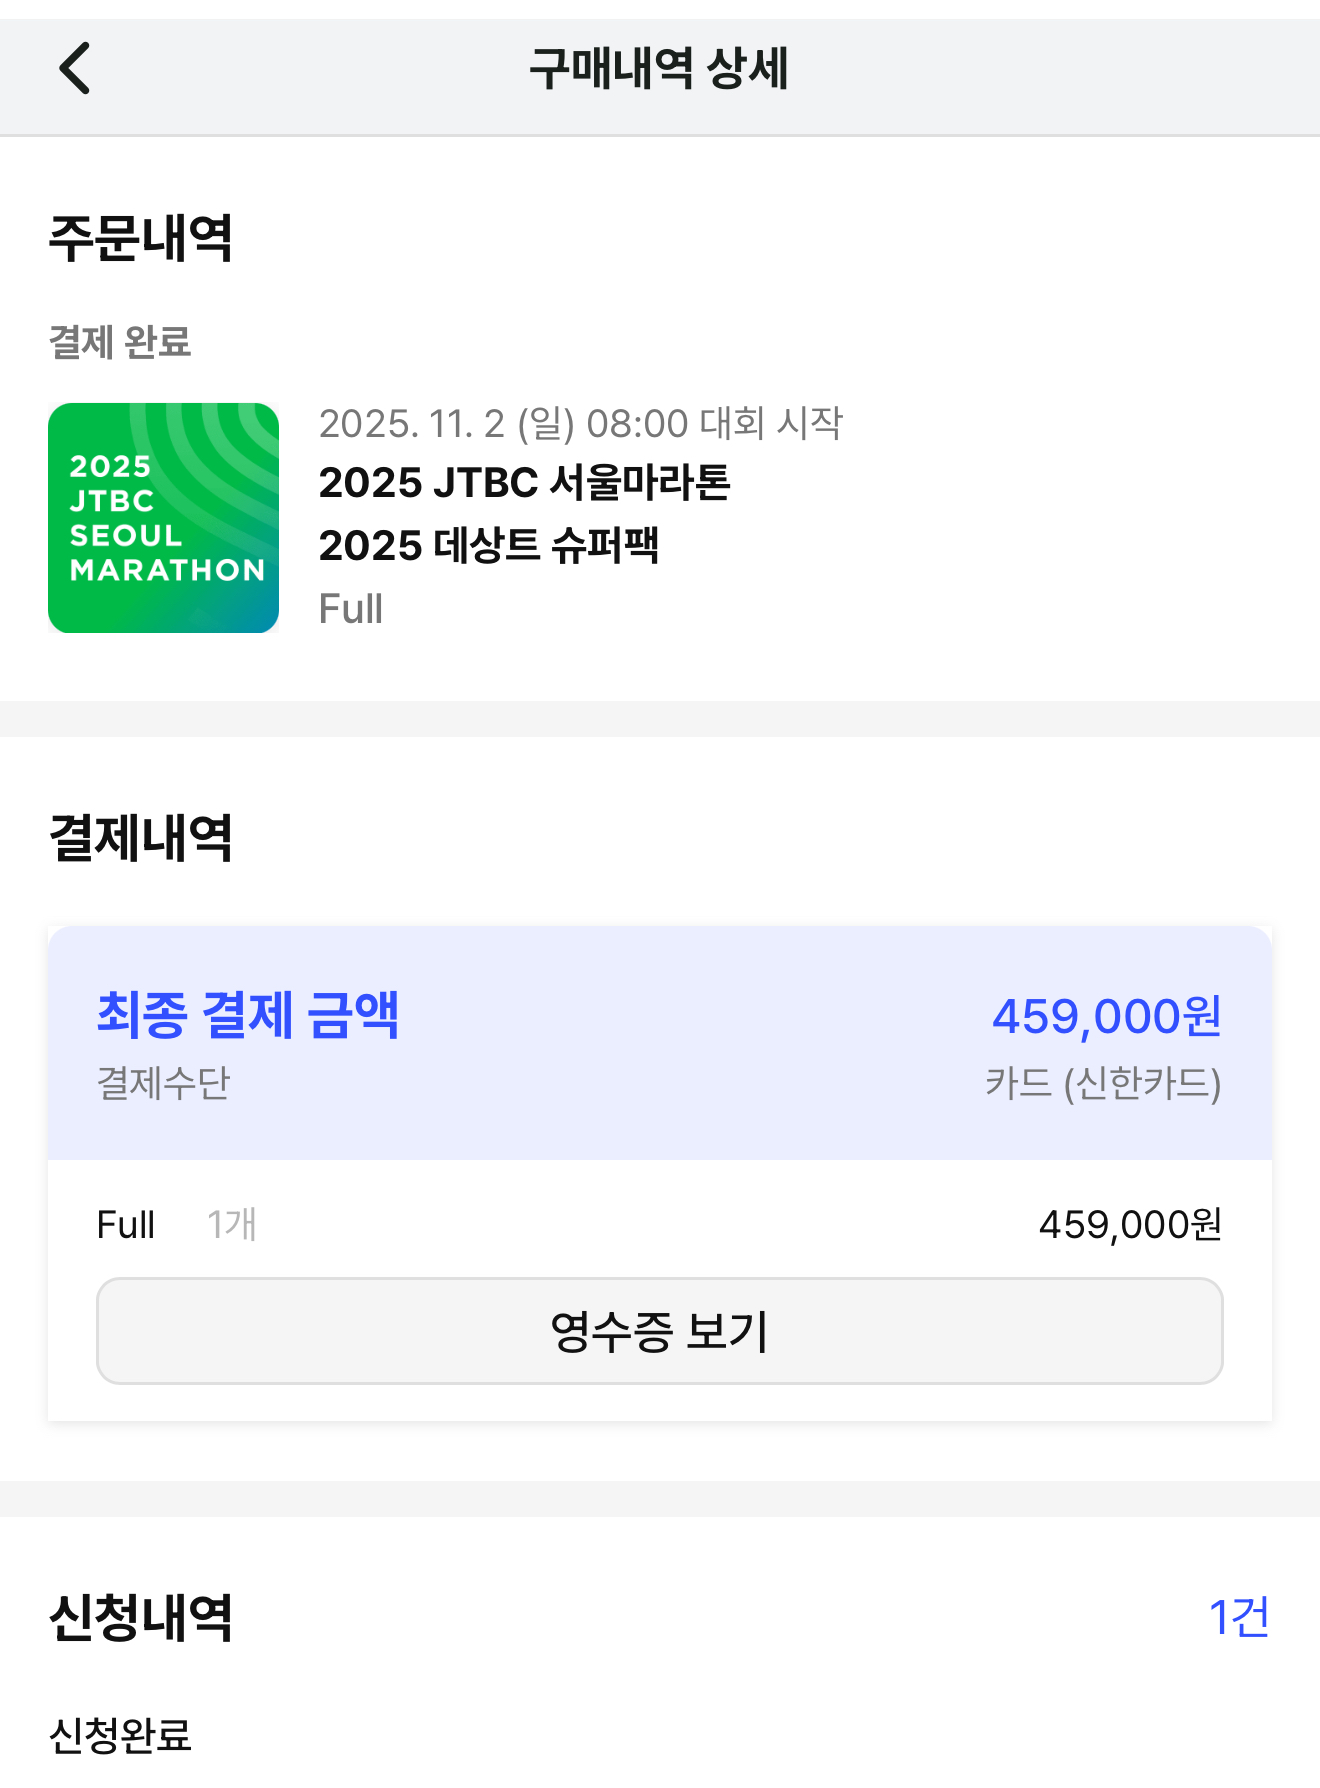This screenshot has height=1788, width=1320.
Task: Click the blue 459,000원 total amount
Action: [x=1107, y=1016]
